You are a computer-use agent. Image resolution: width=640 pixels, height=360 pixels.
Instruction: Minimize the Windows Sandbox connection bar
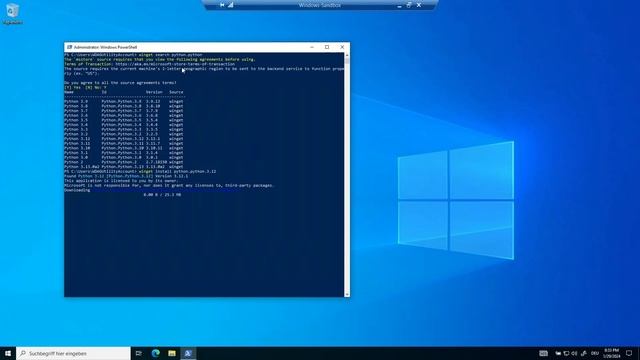[x=399, y=5]
